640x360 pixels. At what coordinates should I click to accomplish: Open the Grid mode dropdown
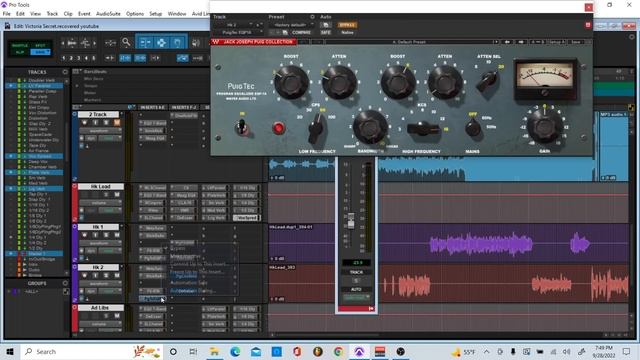coord(40,52)
